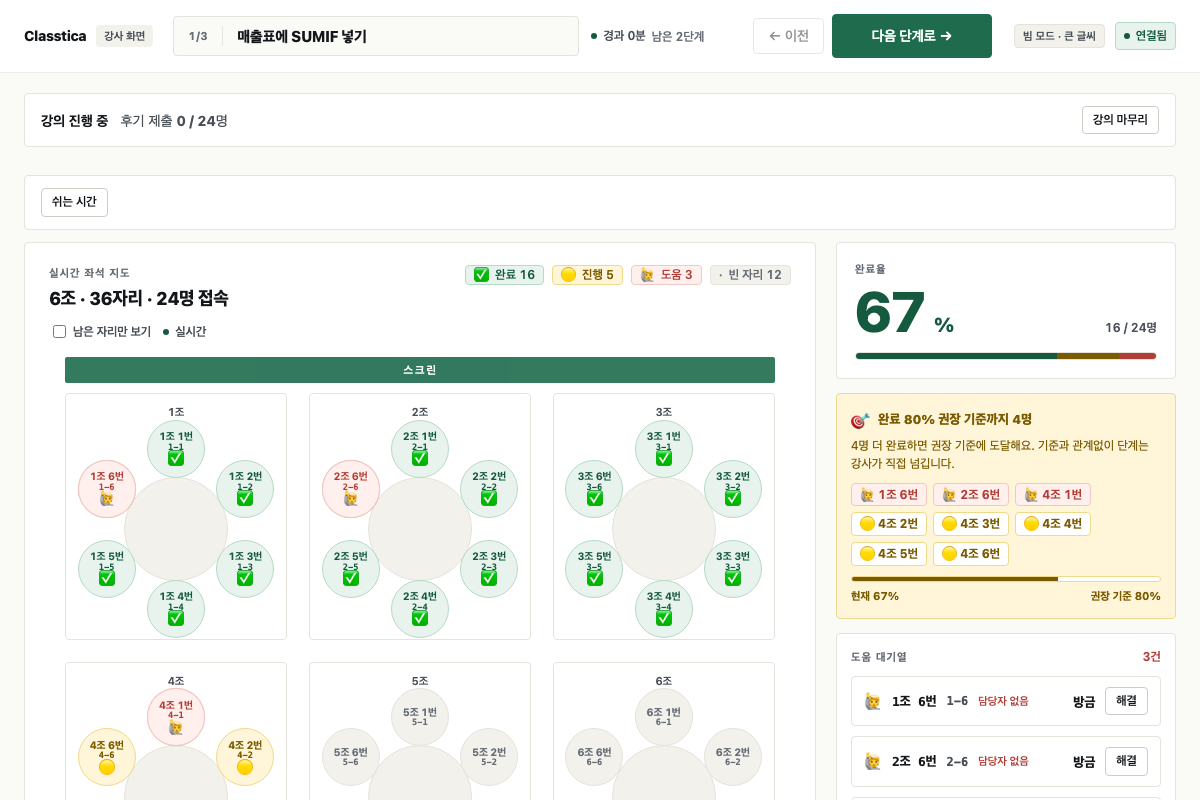Select seat 3조 6번
Screen dimensions: 1200x800
(595, 489)
